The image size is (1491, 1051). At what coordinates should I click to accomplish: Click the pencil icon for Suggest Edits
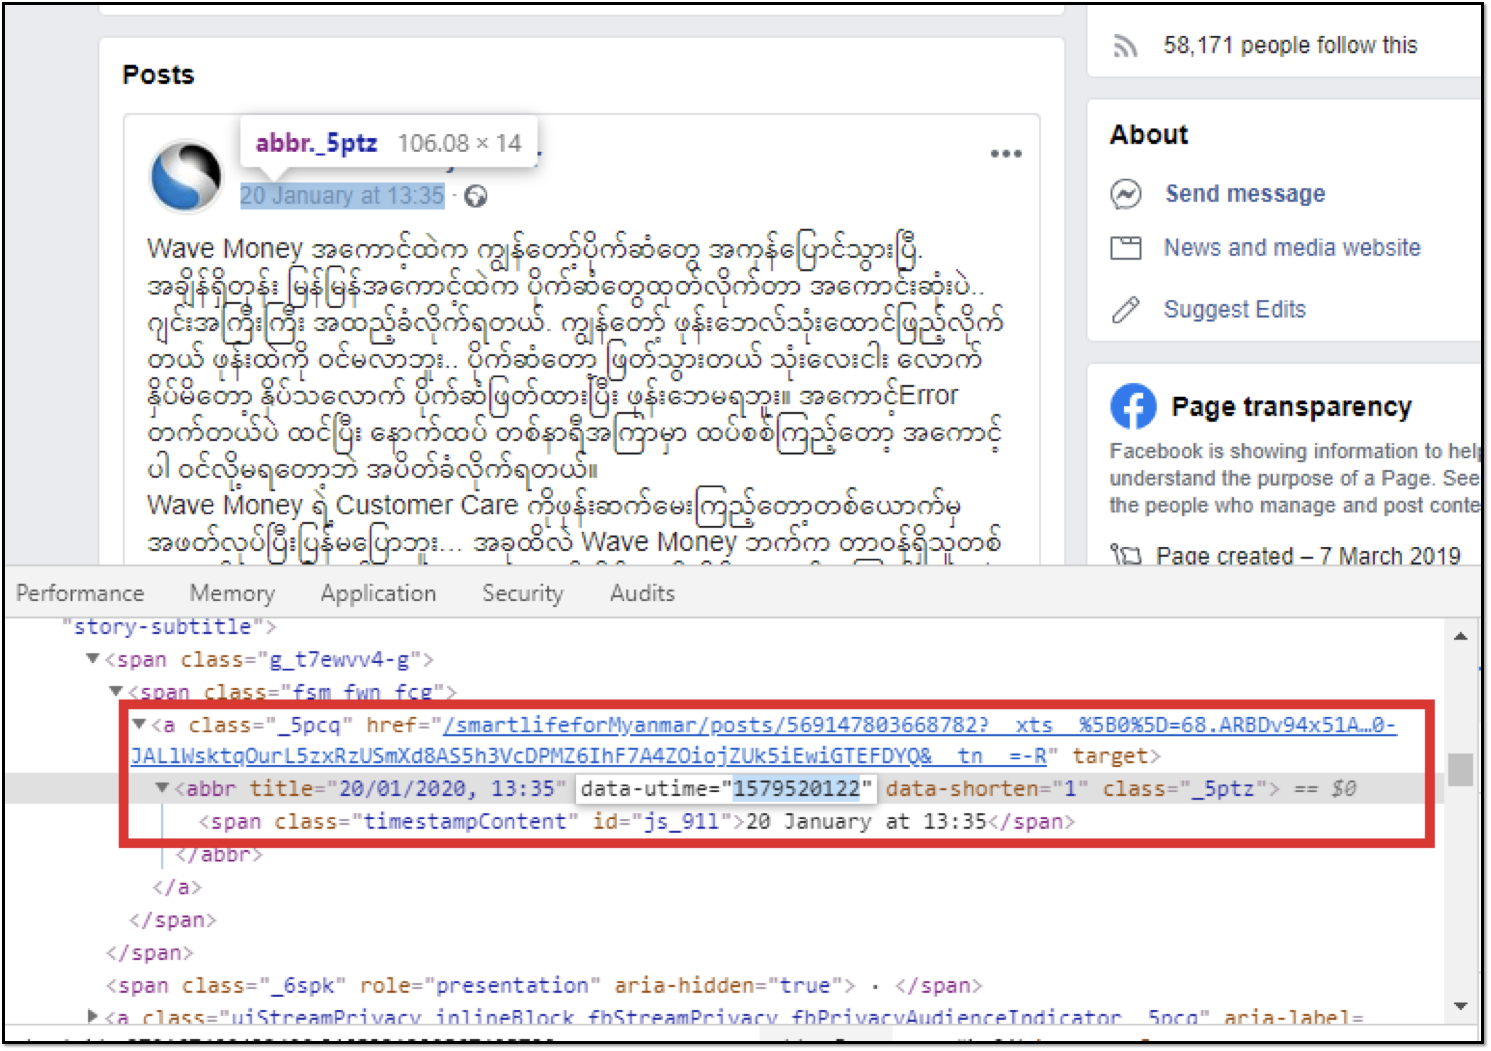(x=1126, y=310)
